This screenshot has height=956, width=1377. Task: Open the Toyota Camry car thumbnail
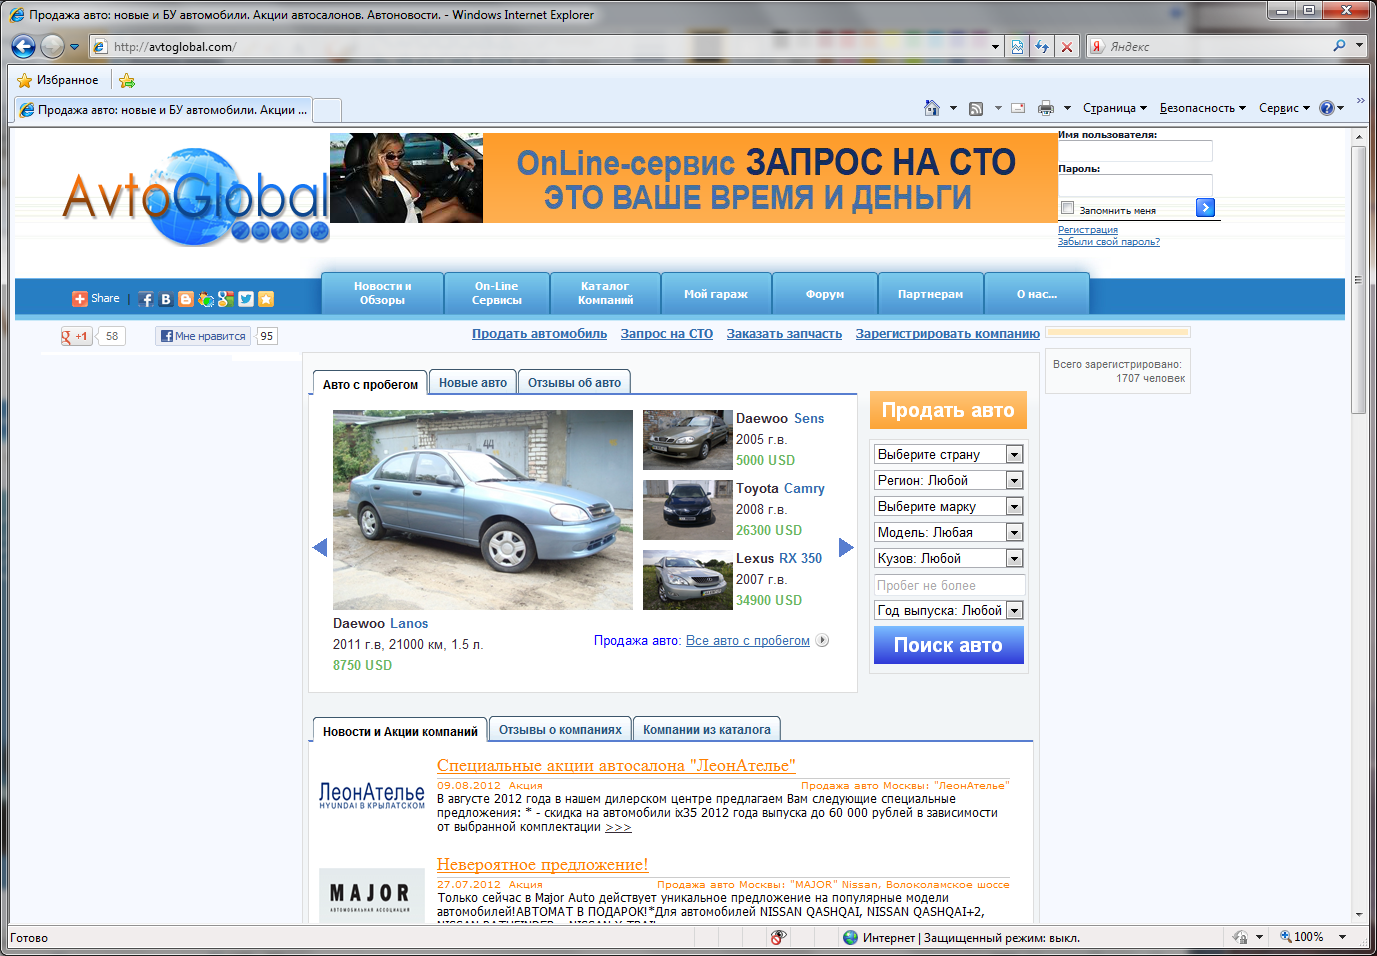coord(688,509)
